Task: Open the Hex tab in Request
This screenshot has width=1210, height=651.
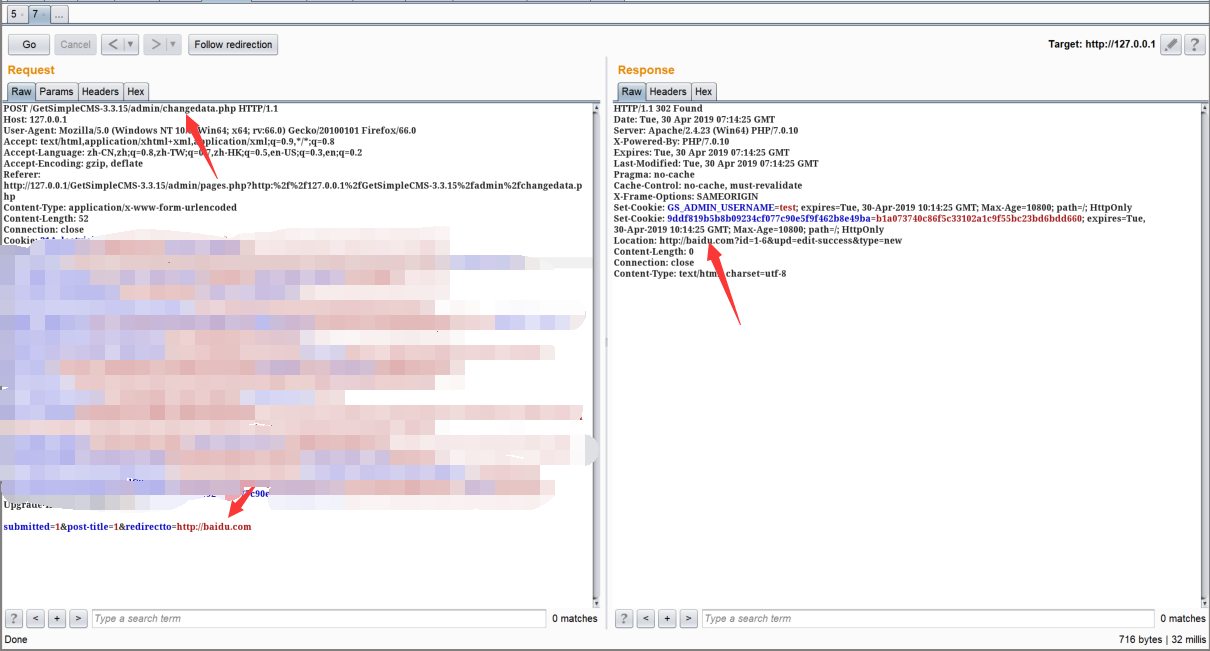Action: coord(136,91)
